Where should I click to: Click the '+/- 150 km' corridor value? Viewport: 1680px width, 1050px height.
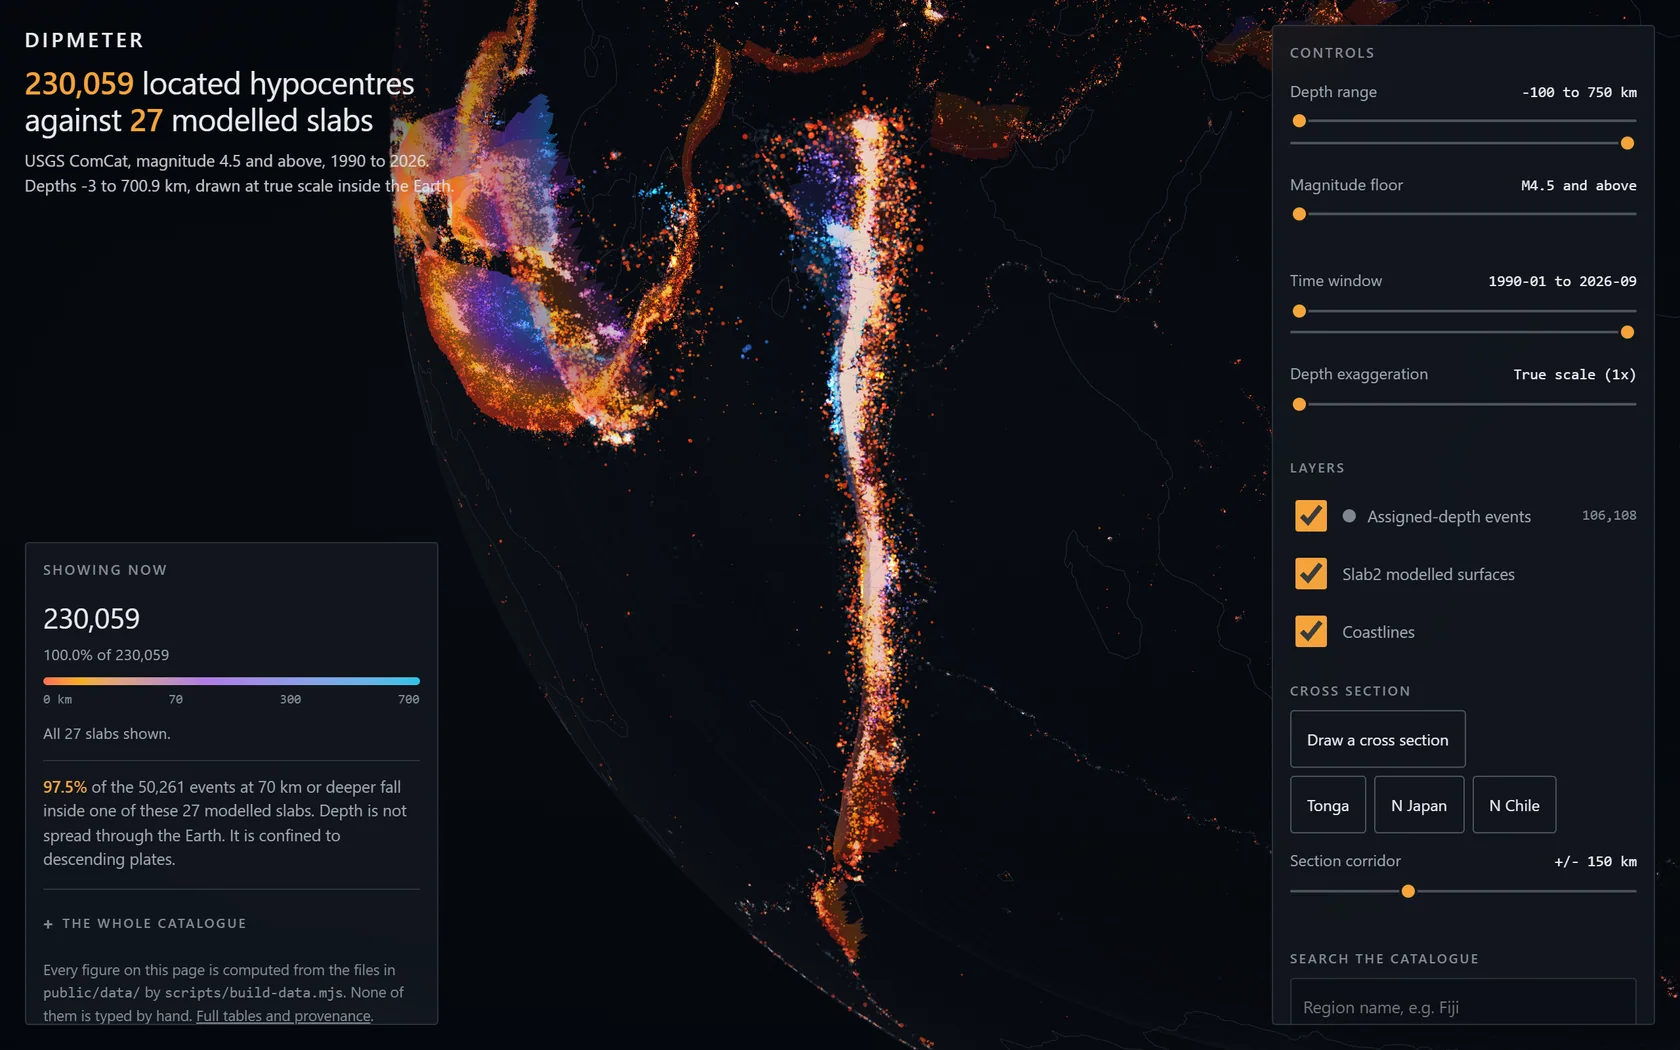pos(1595,861)
